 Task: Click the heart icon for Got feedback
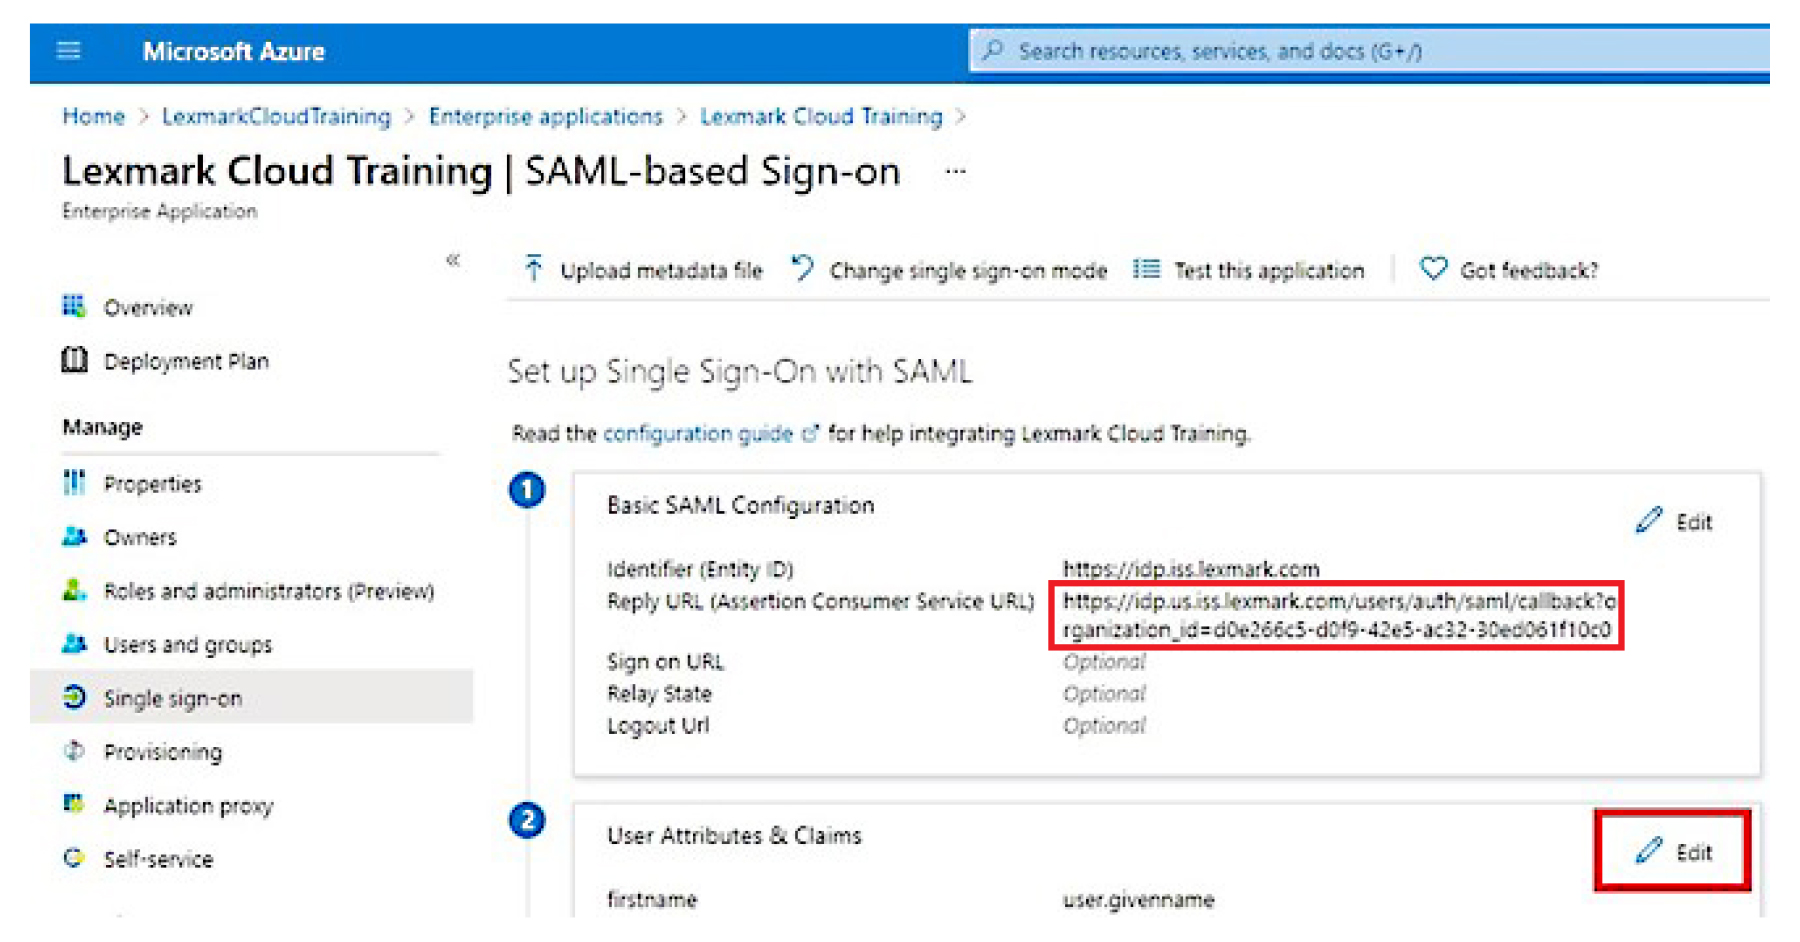tap(1433, 269)
